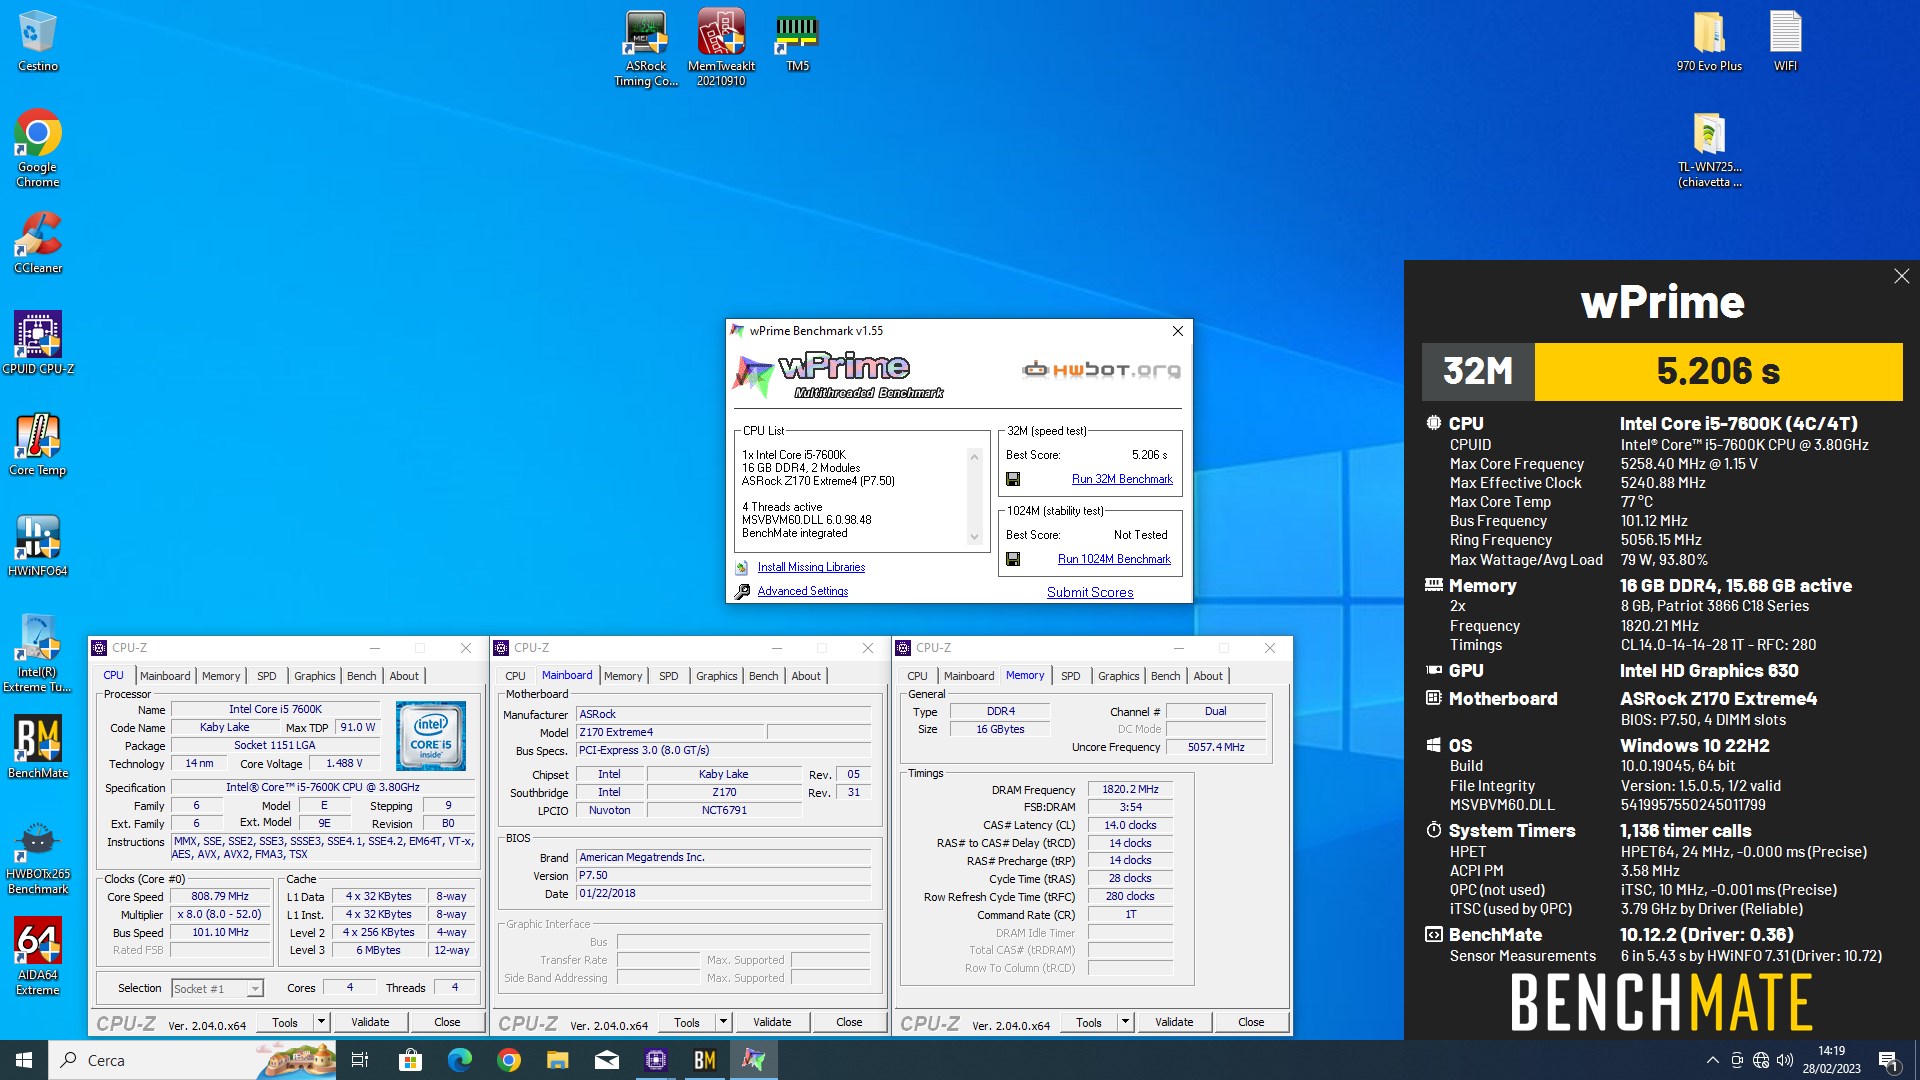Open File Explorer on taskbar
Screen dimensions: 1920x1080
(557, 1060)
